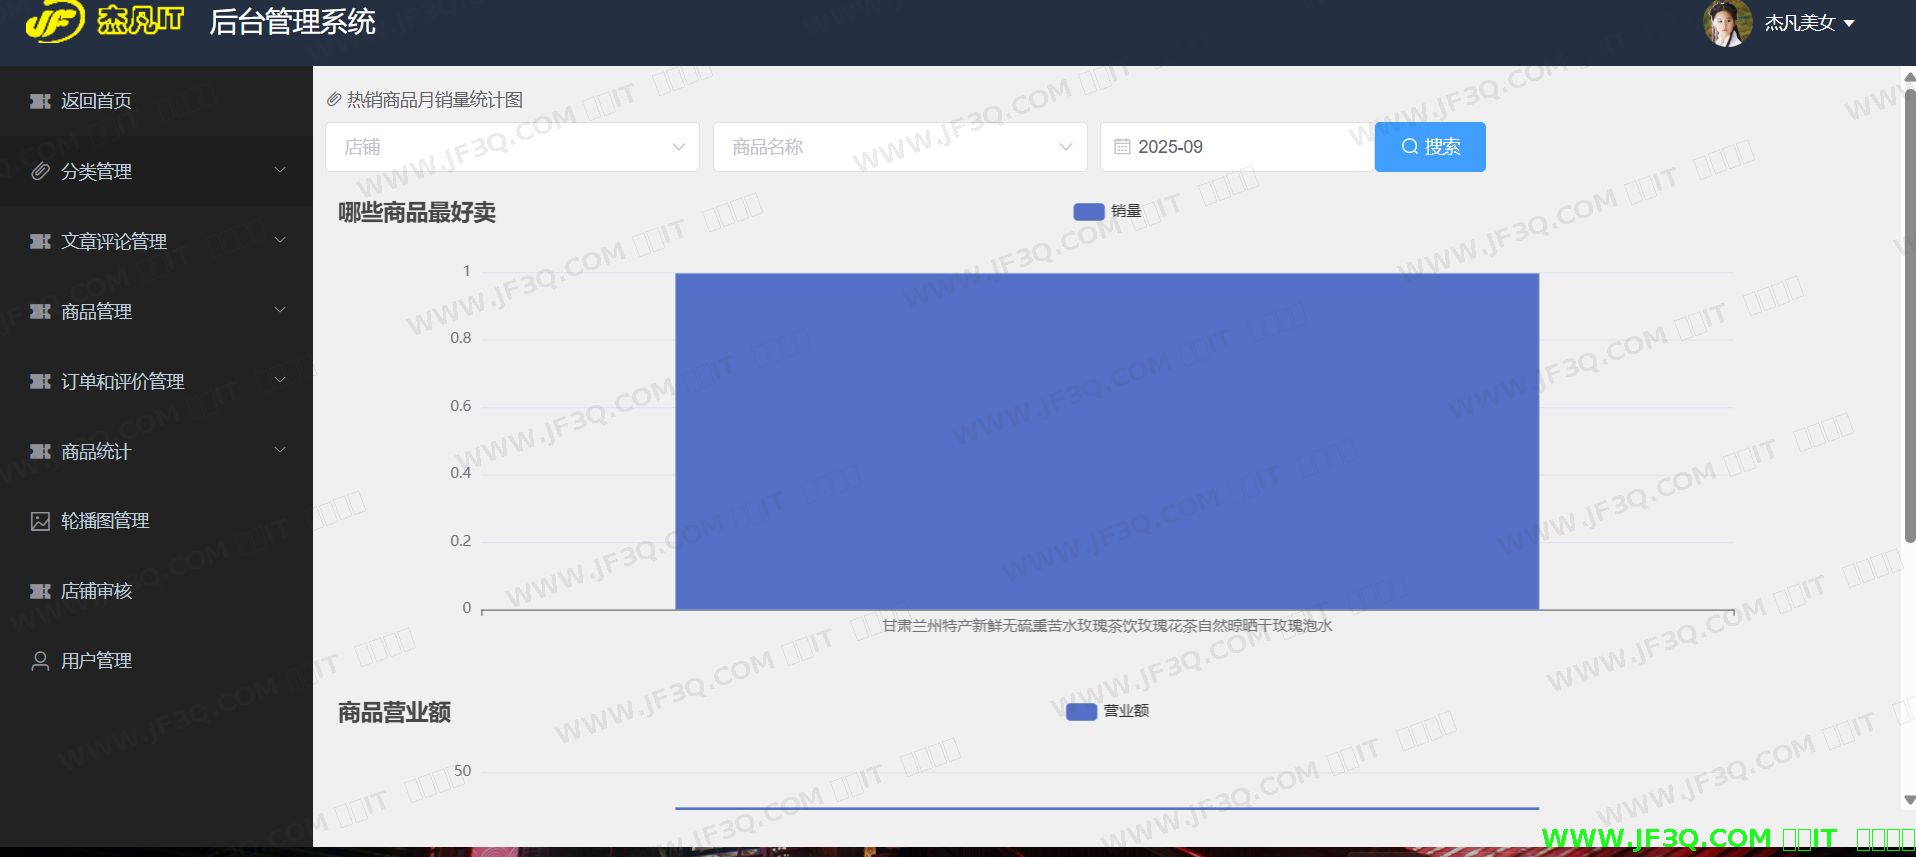The height and width of the screenshot is (857, 1916).
Task: Open the 店铺 dropdown selector
Action: point(511,147)
